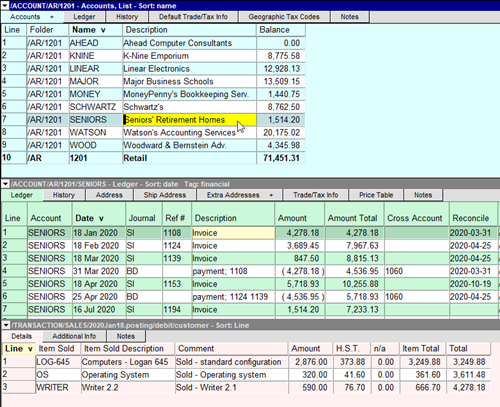Select the K-Nine Emporium description
This screenshot has width=500, height=407.
(189, 56)
